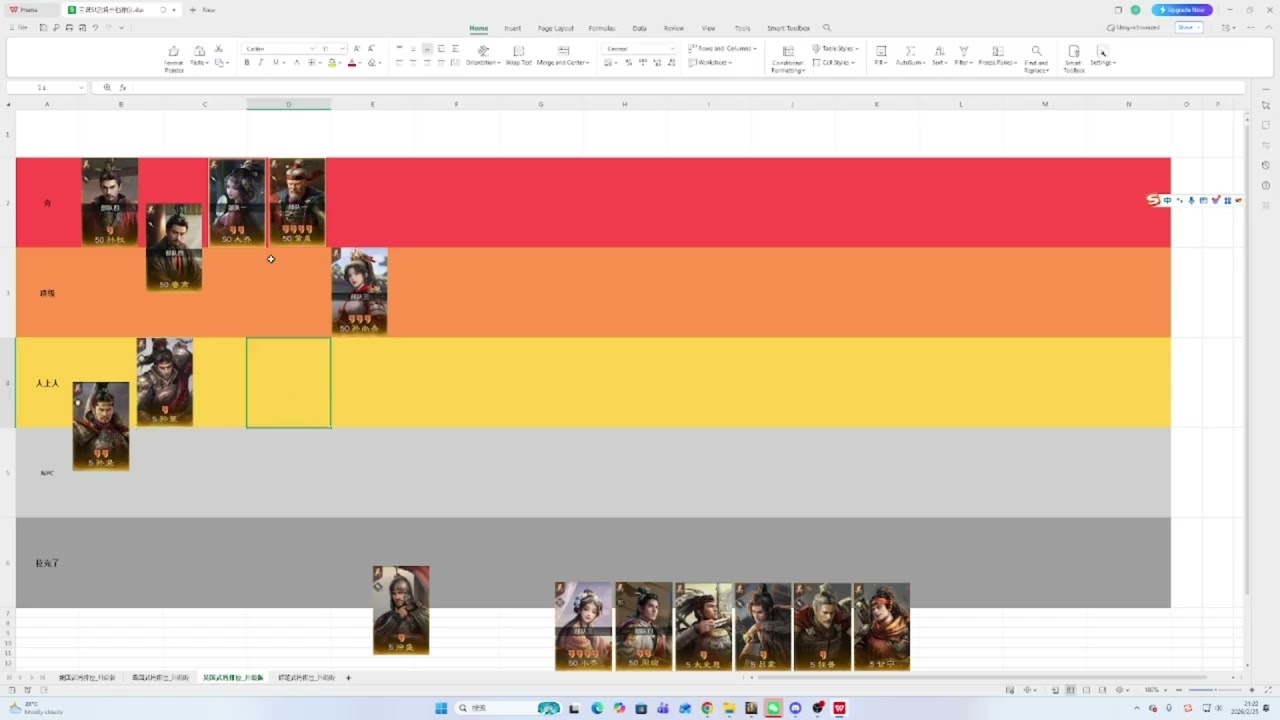Open the File menu
Image resolution: width=1280 pixels, height=720 pixels.
(19, 28)
